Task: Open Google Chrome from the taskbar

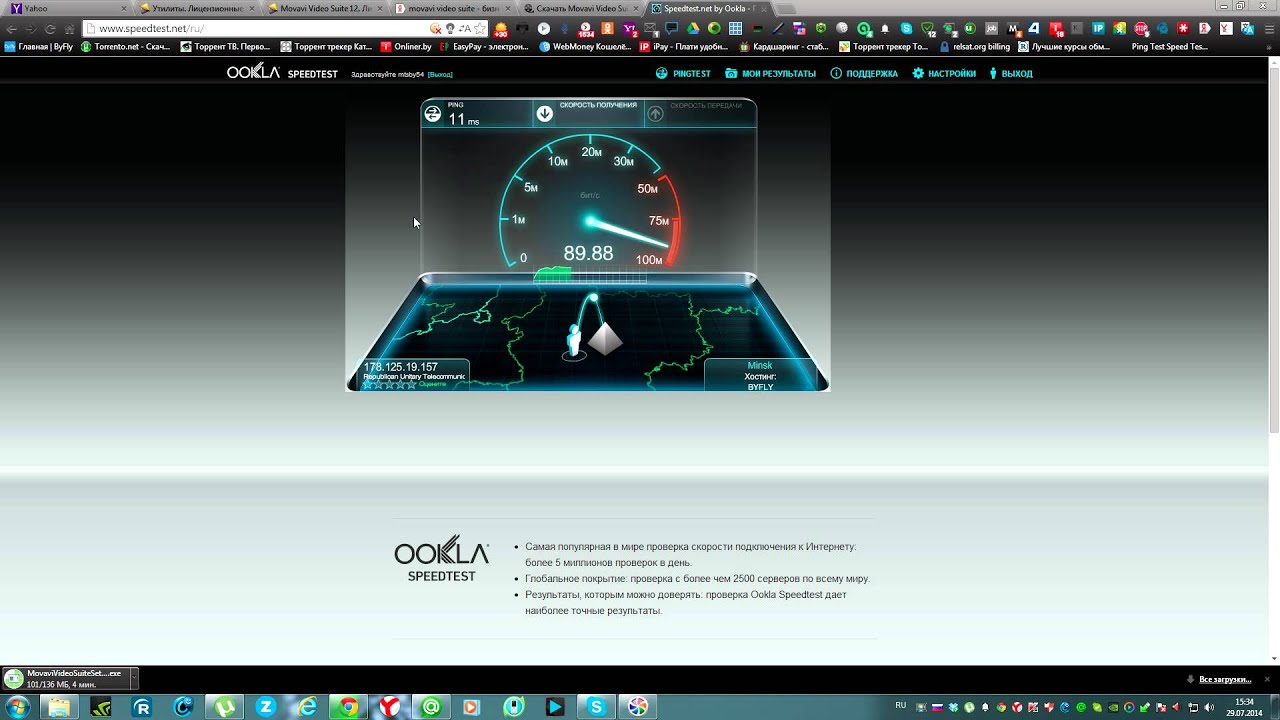Action: [x=348, y=707]
